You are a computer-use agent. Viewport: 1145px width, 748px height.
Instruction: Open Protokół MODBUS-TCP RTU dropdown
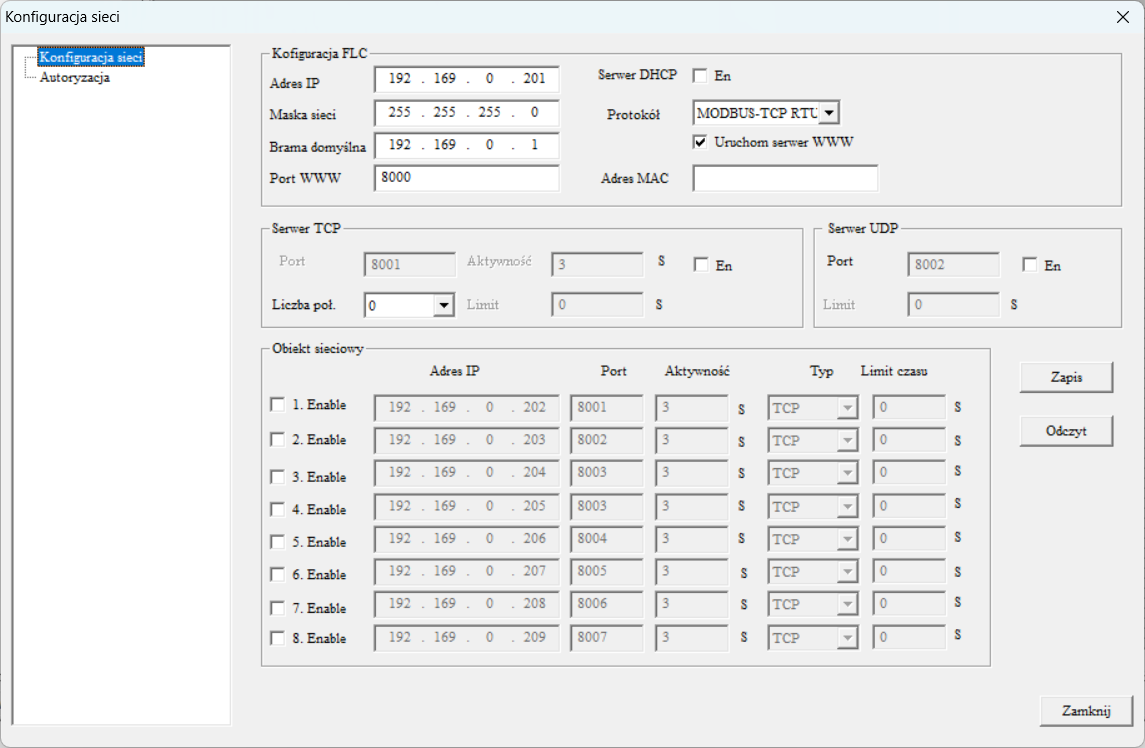[829, 113]
